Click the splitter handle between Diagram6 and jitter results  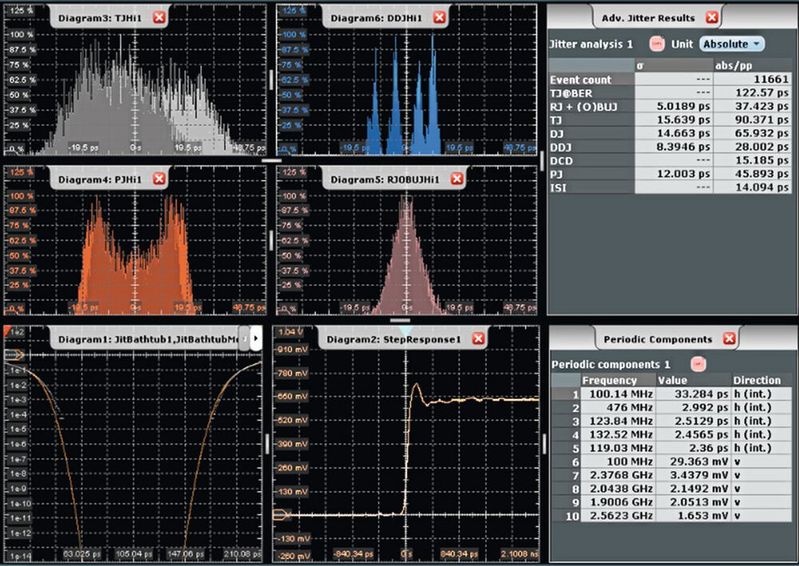click(x=542, y=161)
